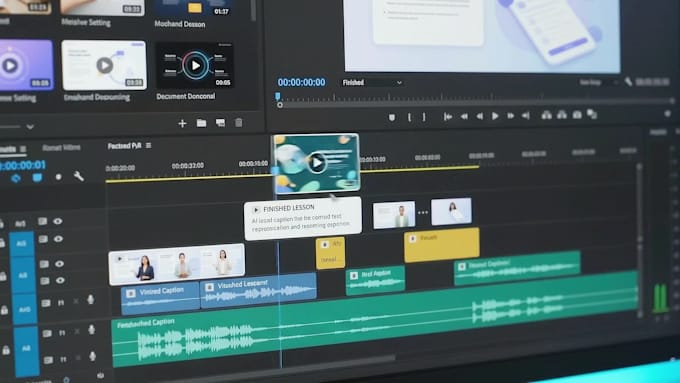Viewport: 680px width, 383px height.
Task: Create a new bin with the folder icon
Action: [x=201, y=123]
